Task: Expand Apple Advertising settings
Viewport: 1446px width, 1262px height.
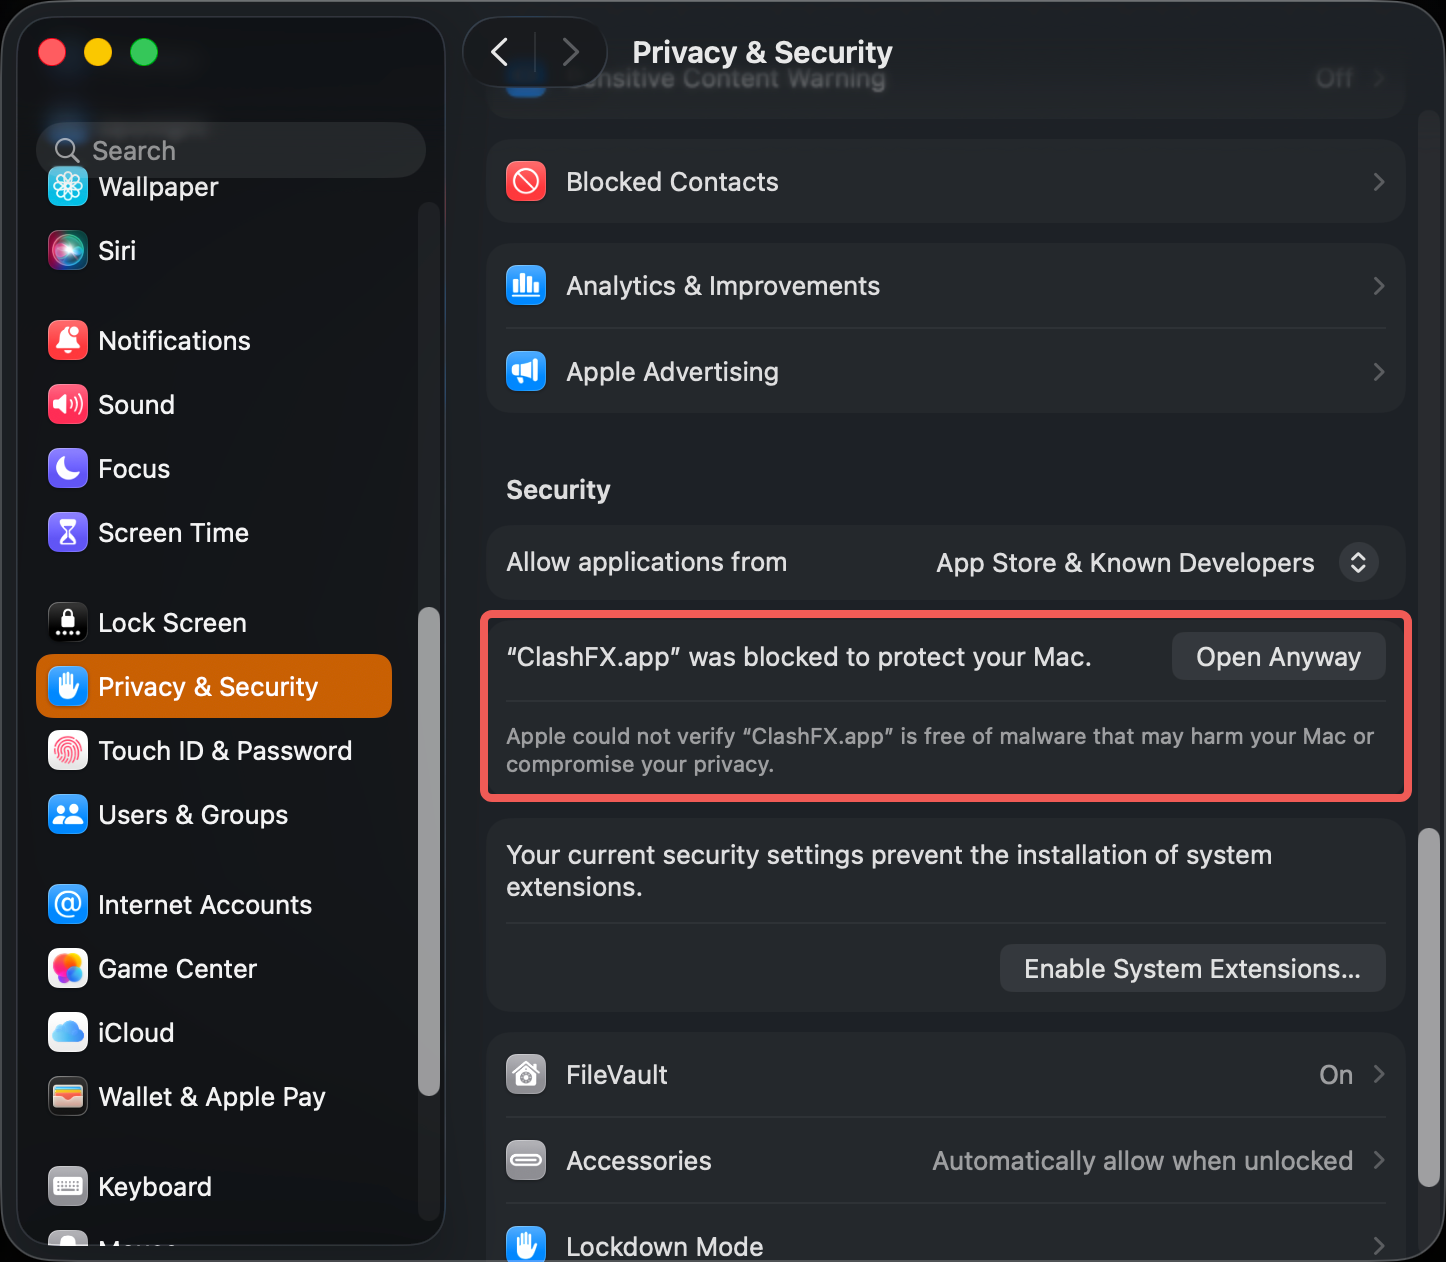Action: click(945, 371)
